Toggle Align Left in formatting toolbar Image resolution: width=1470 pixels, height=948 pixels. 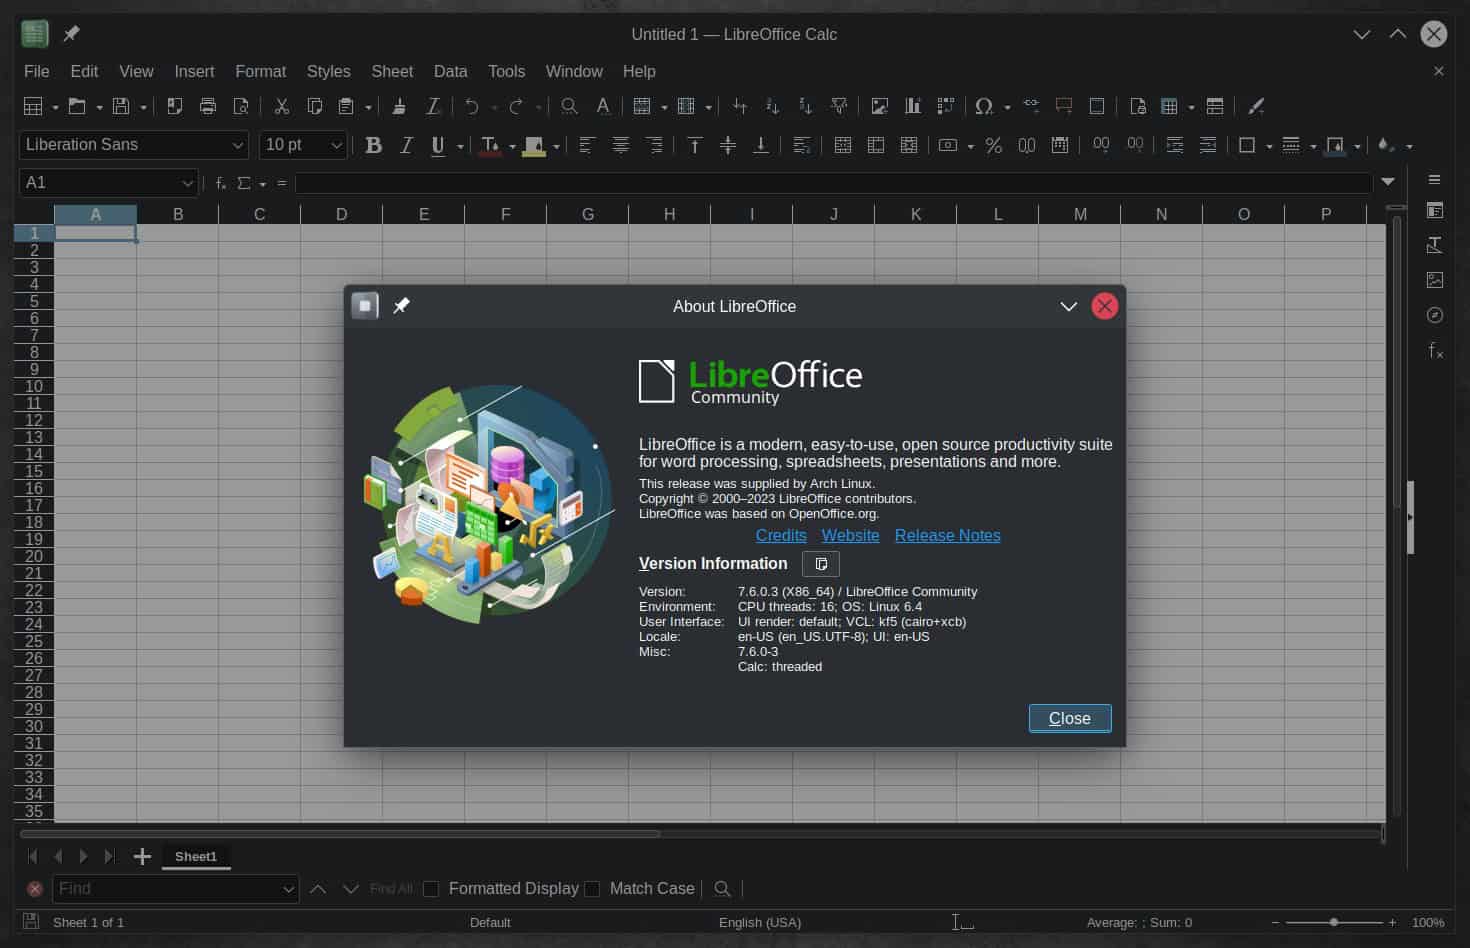(587, 145)
